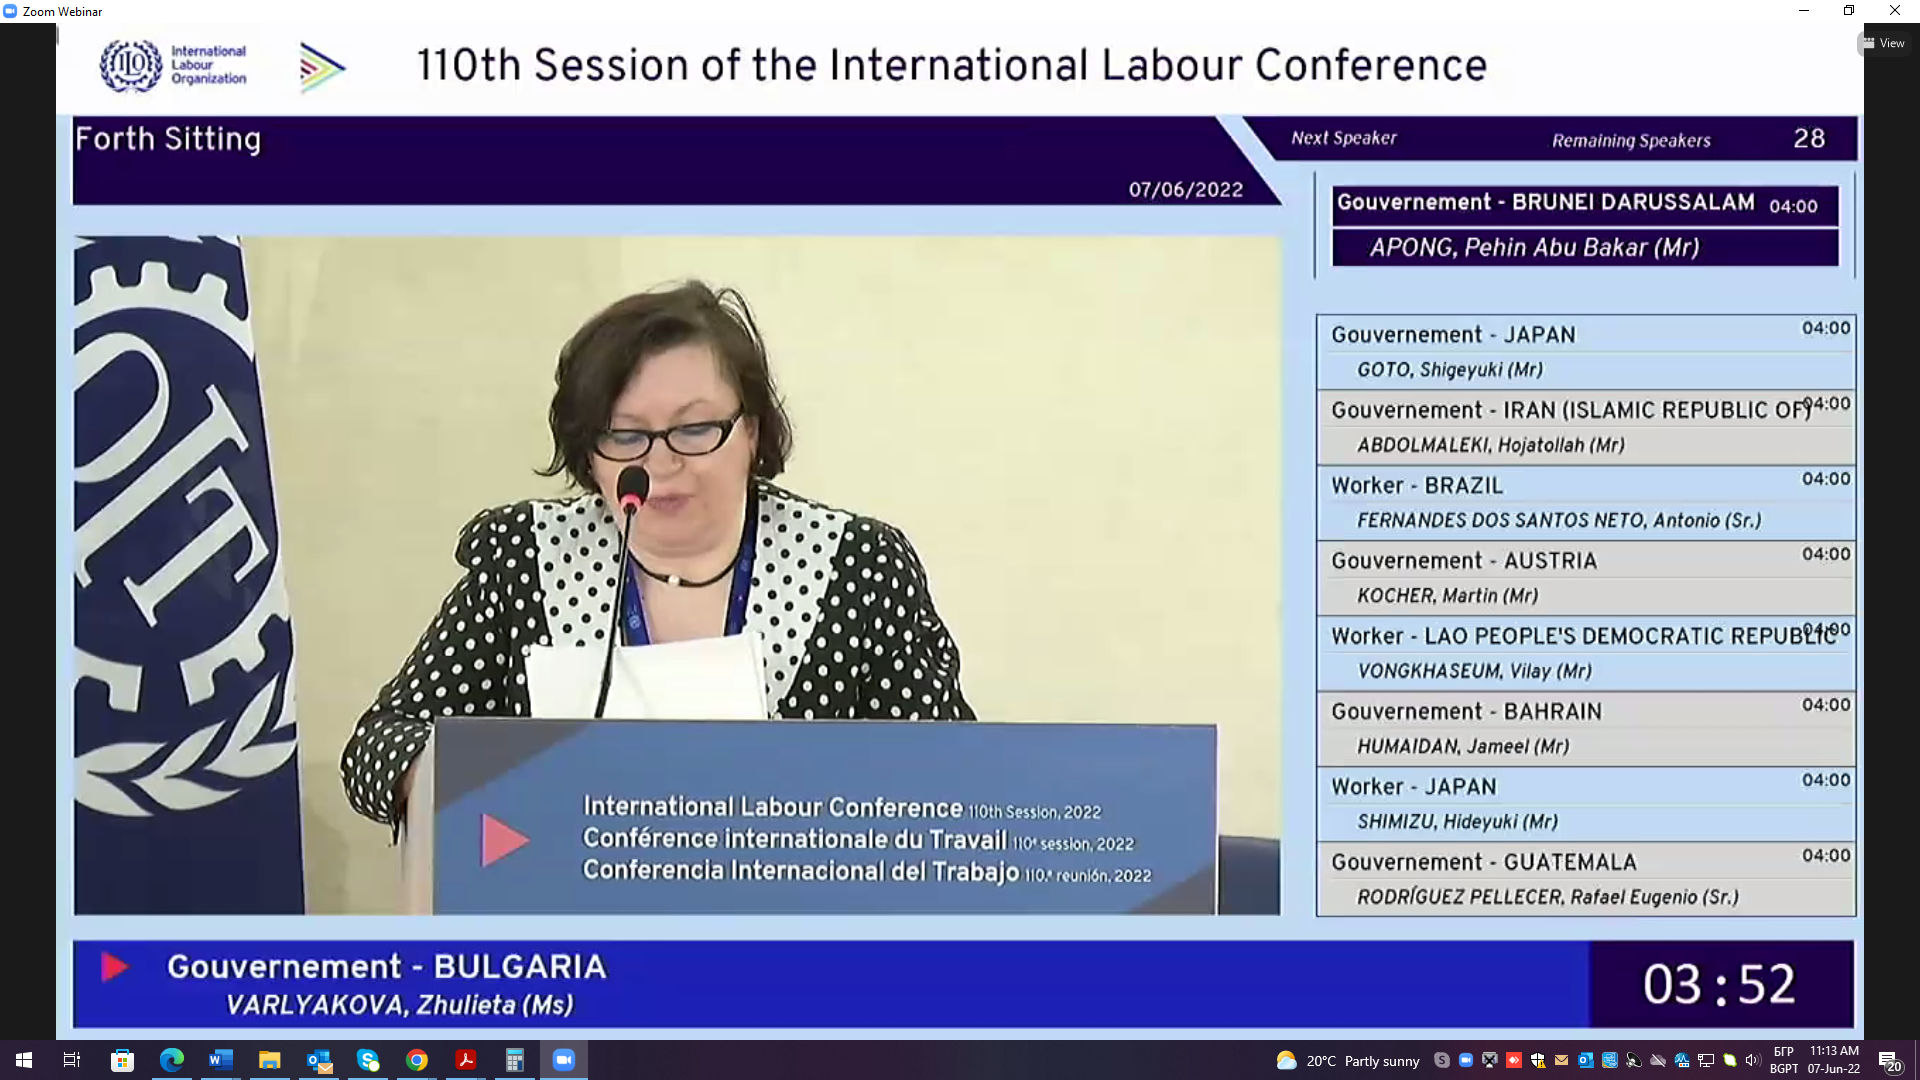The width and height of the screenshot is (1920, 1080).
Task: Open the View options button
Action: (1884, 43)
